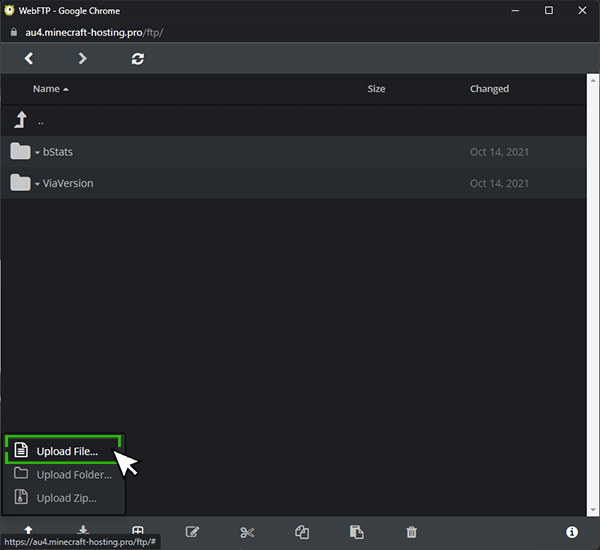The image size is (600, 550).
Task: Click the Upload File document icon
Action: coord(21,450)
